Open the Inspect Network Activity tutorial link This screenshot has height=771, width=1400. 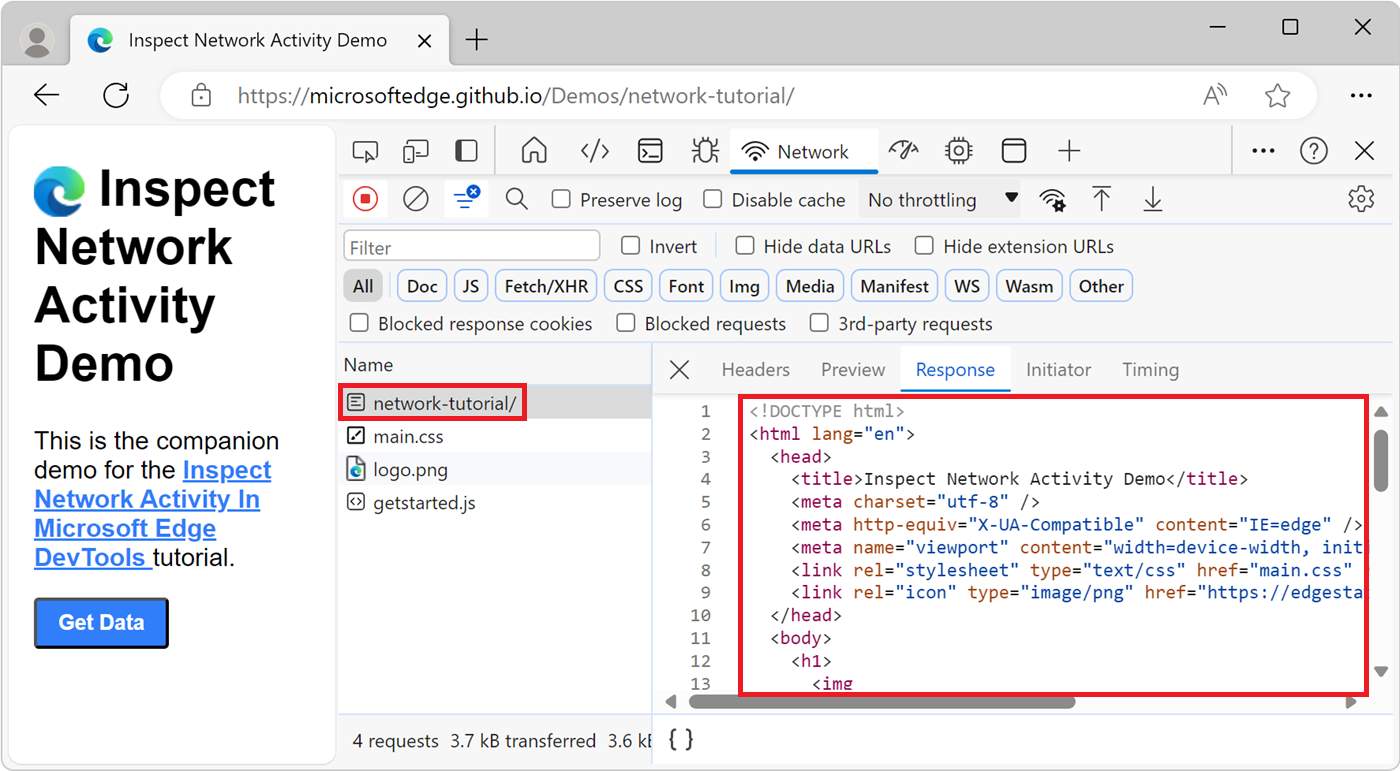[147, 498]
